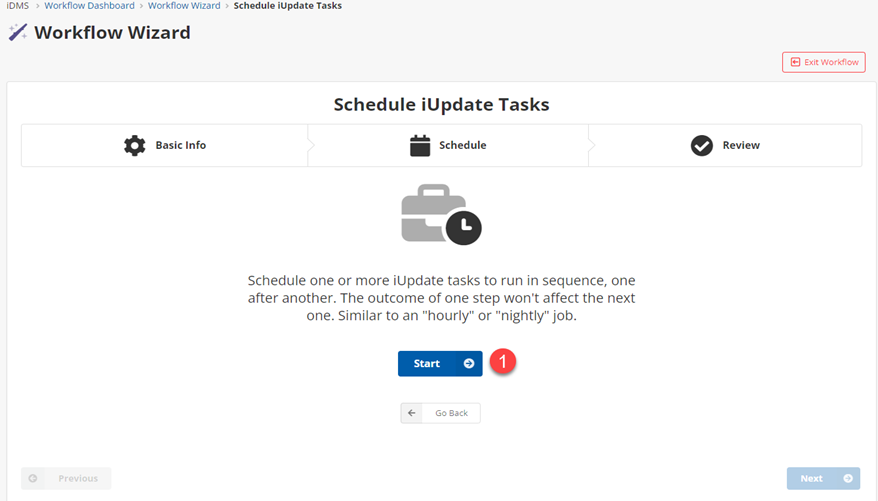Click the Exit Workflow text
The width and height of the screenshot is (878, 501).
coord(831,62)
